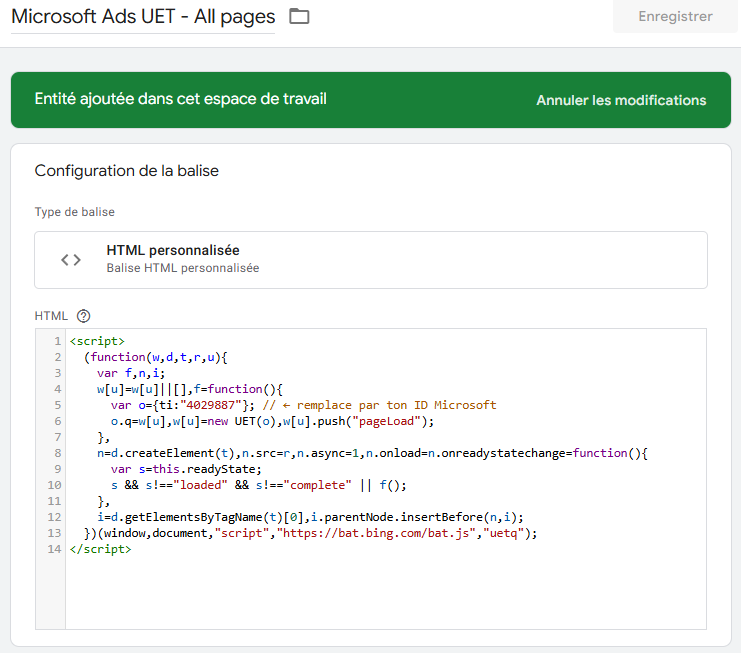Click the 'Entité ajoutée dans cet espace de travail' banner text

pos(181,99)
